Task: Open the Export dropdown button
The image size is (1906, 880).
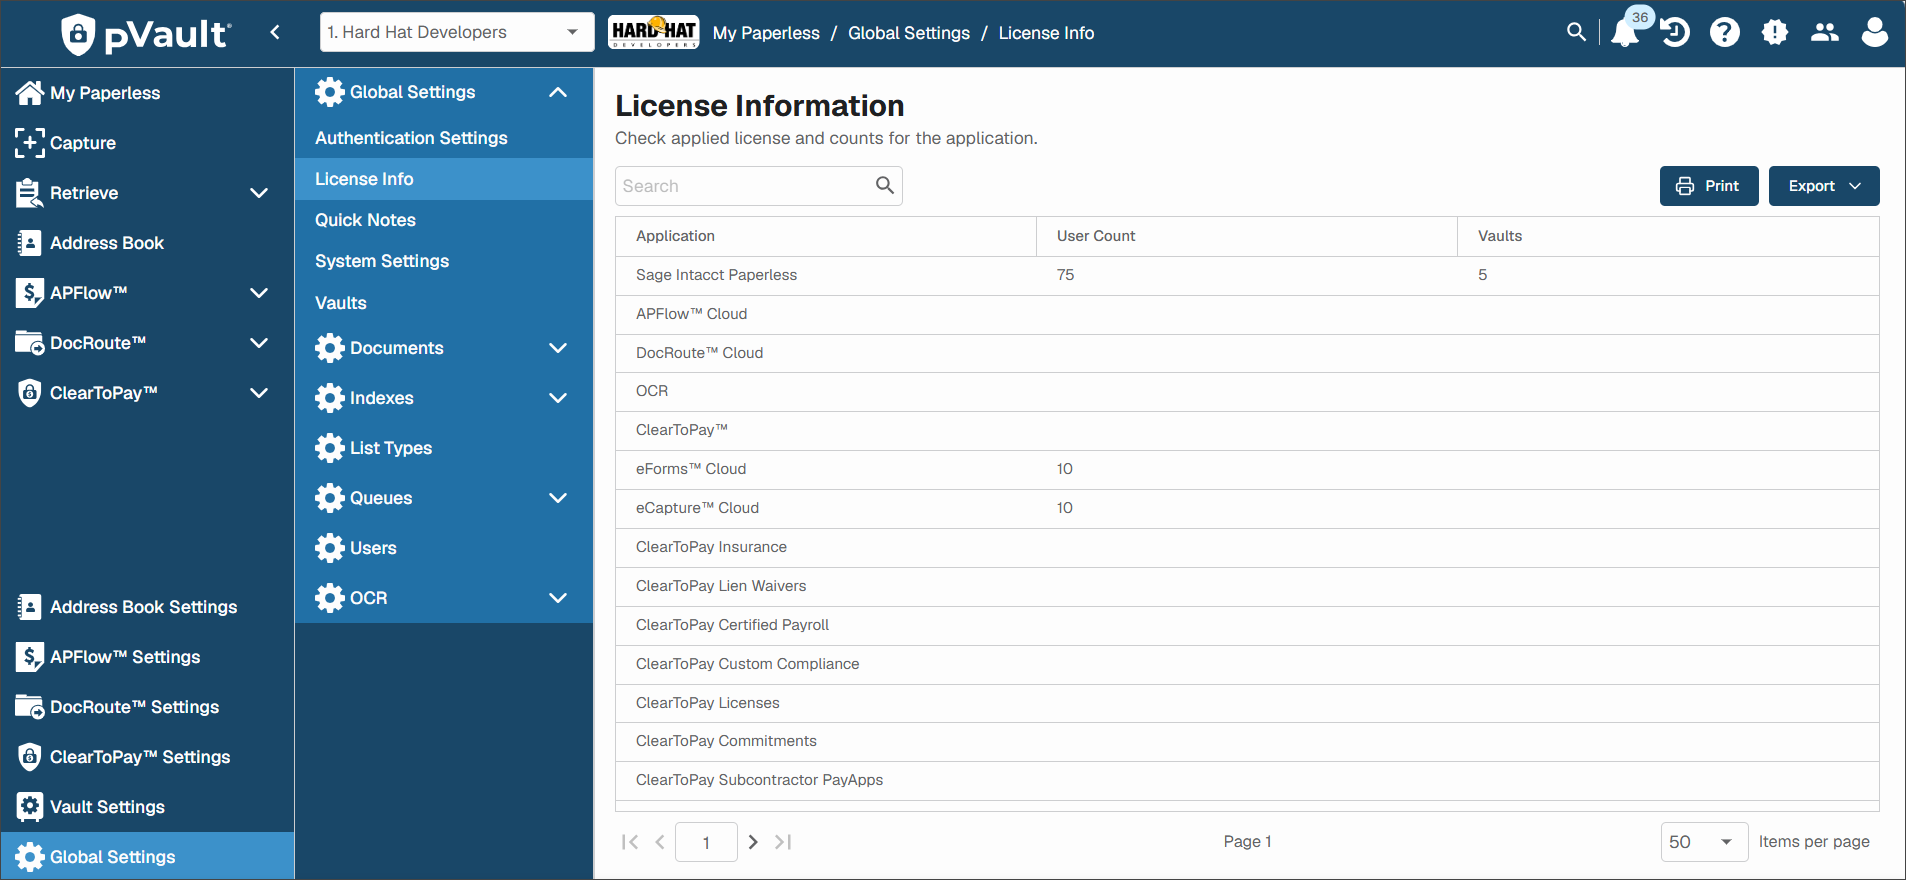Action: (x=1824, y=186)
